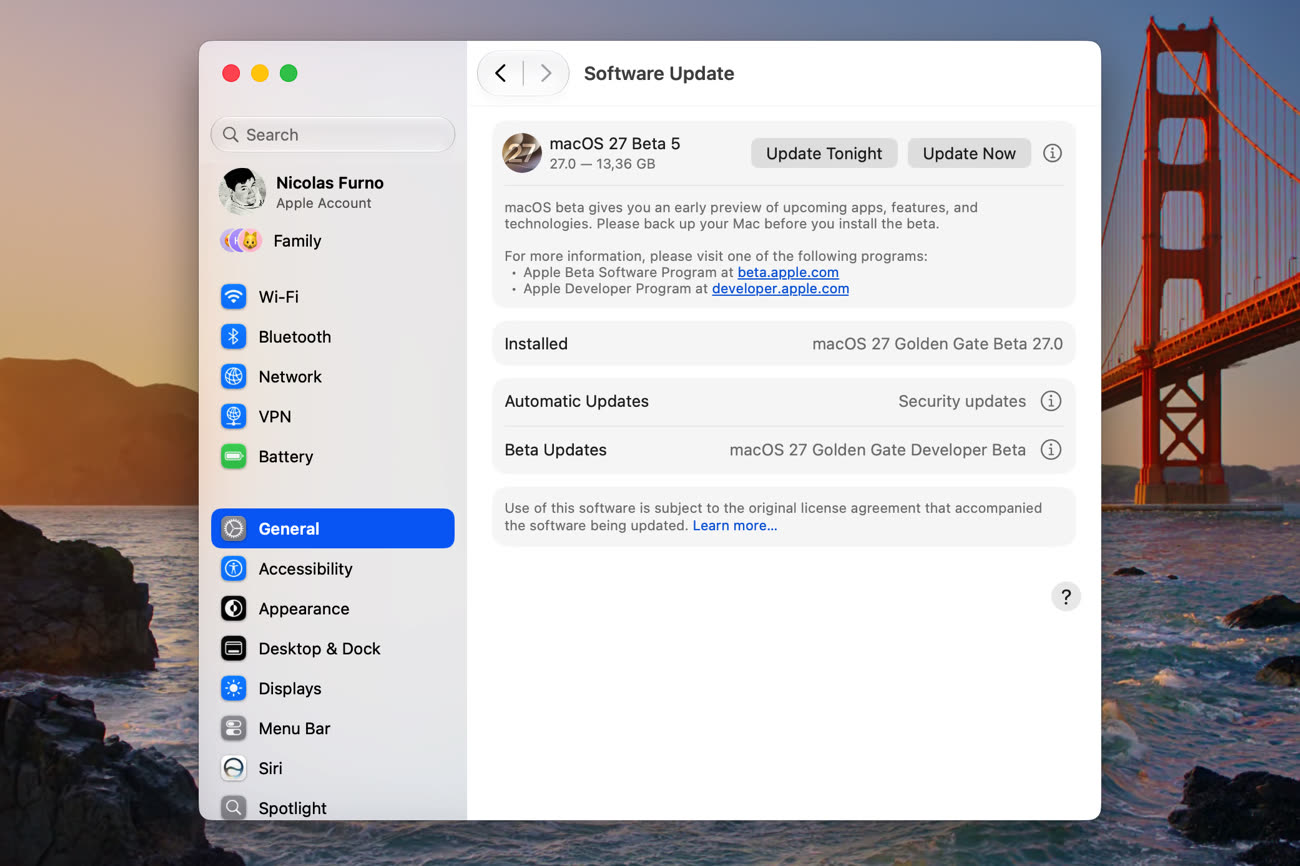Select the Displays sidebar item
Image resolution: width=1300 pixels, height=866 pixels.
pos(333,688)
